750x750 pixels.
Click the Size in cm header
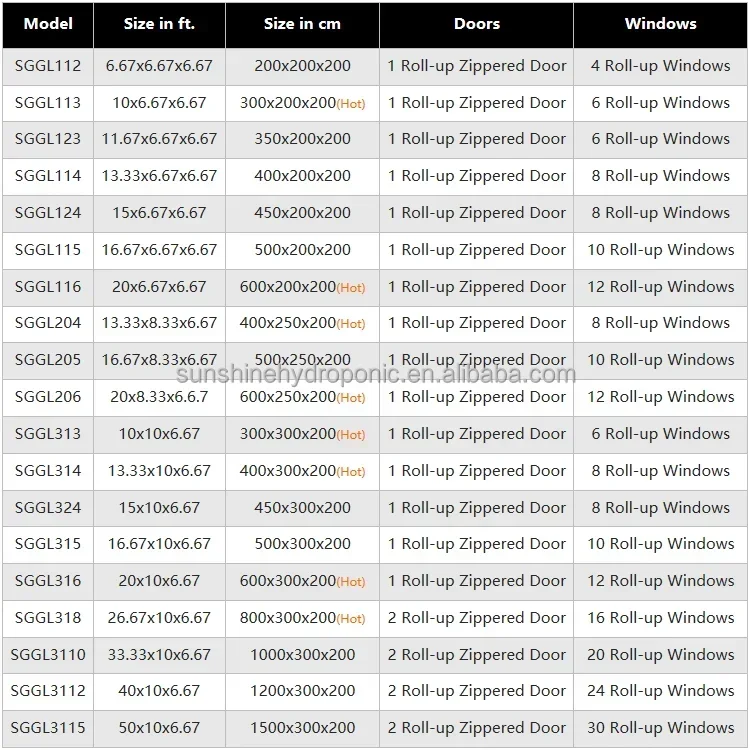click(302, 24)
